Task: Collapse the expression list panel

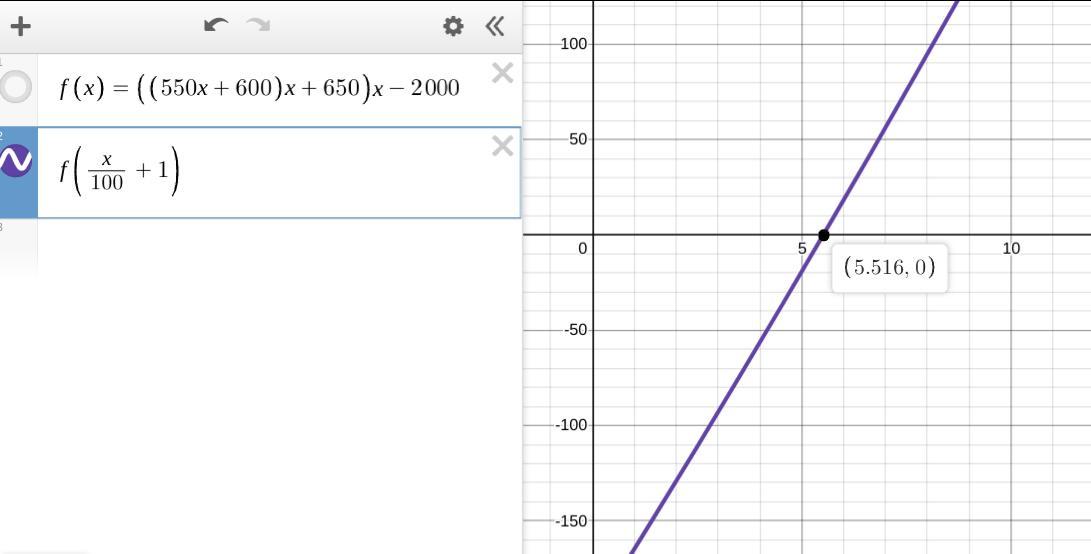Action: pos(494,26)
